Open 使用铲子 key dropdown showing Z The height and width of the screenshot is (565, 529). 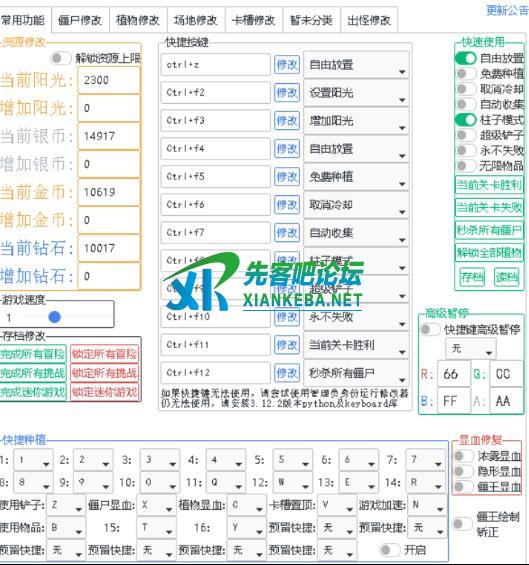pos(66,506)
